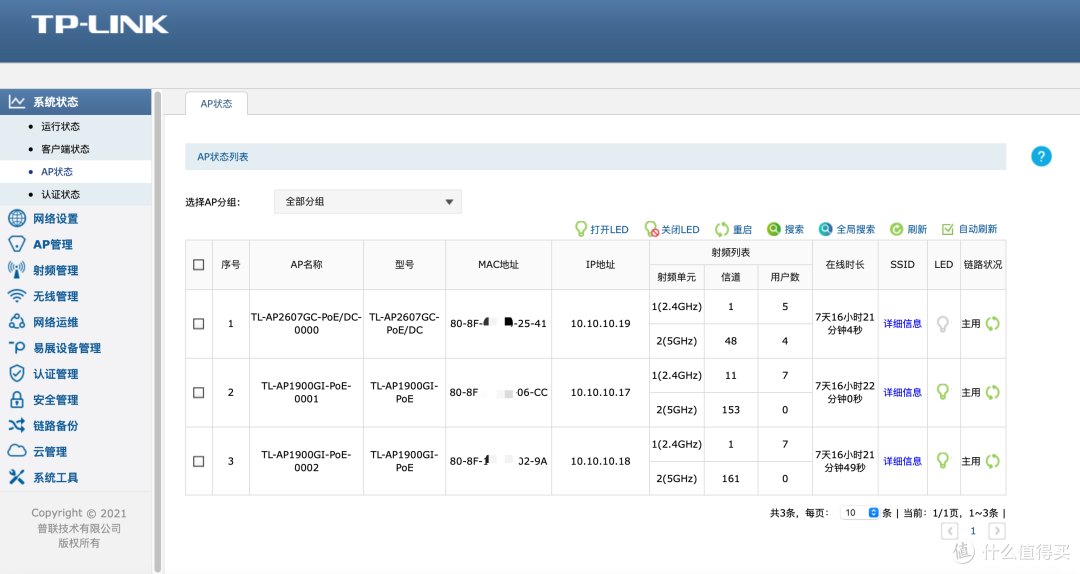The height and width of the screenshot is (574, 1080).
Task: Click the 认证管理 shield-check icon
Action: [17, 373]
